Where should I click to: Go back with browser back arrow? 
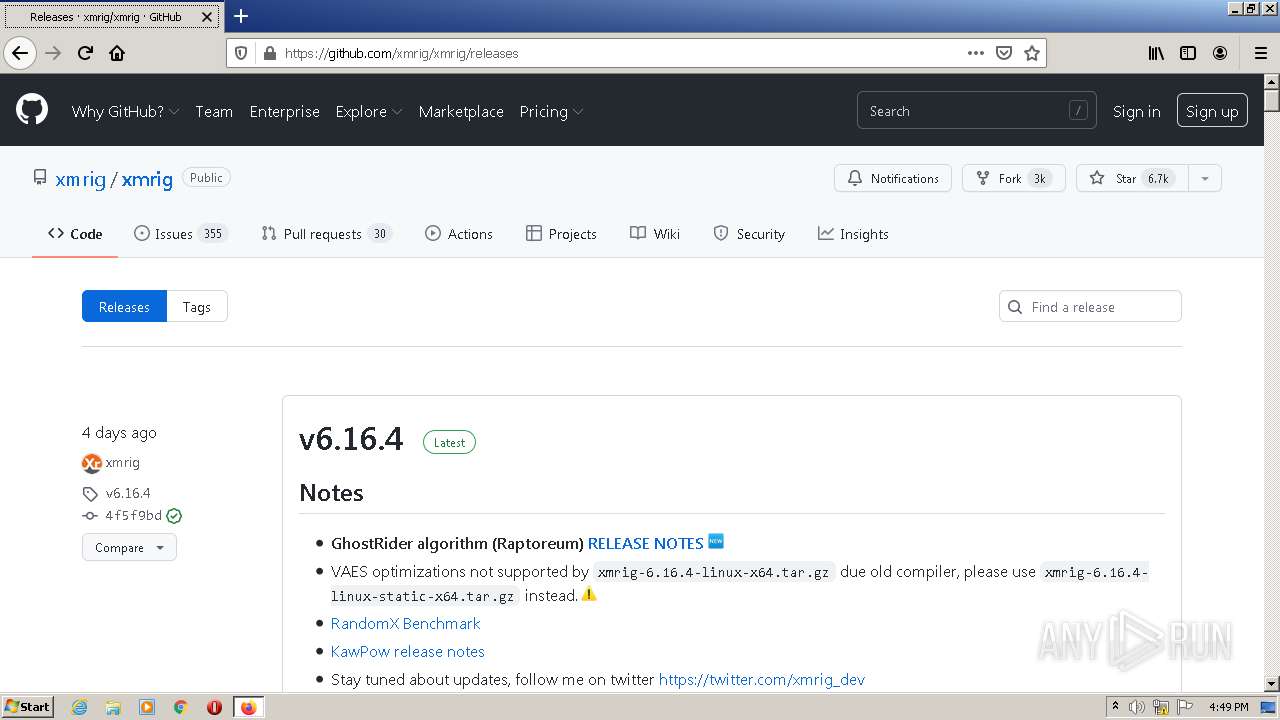(x=20, y=53)
